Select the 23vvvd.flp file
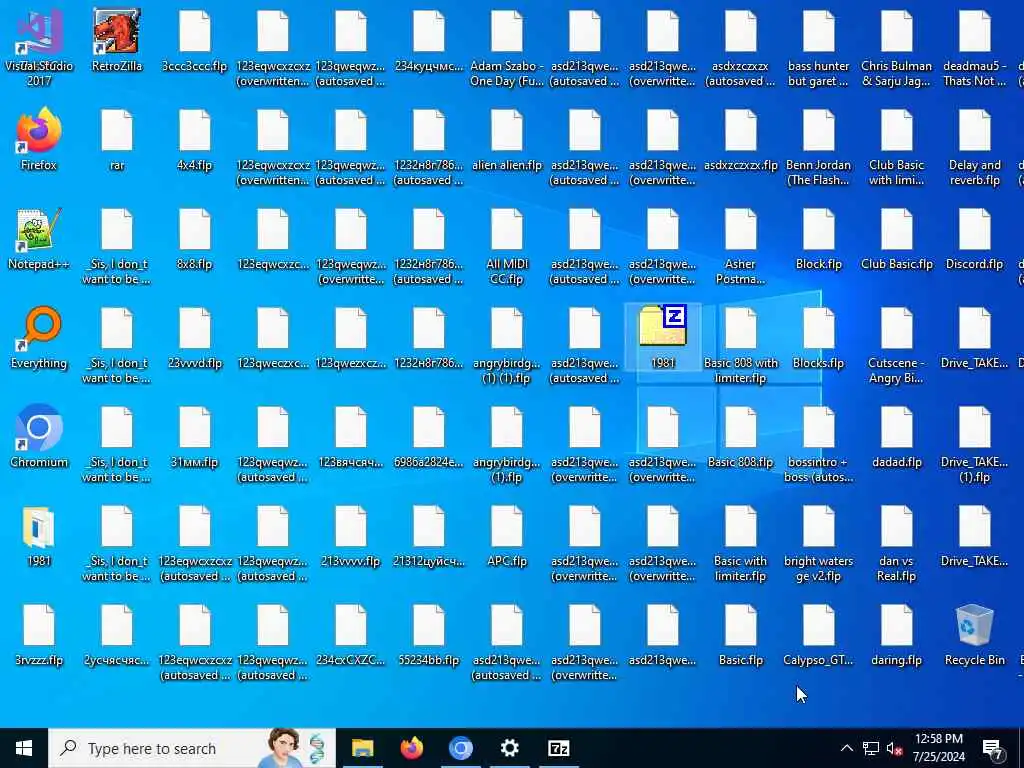The height and width of the screenshot is (768, 1024). (195, 338)
